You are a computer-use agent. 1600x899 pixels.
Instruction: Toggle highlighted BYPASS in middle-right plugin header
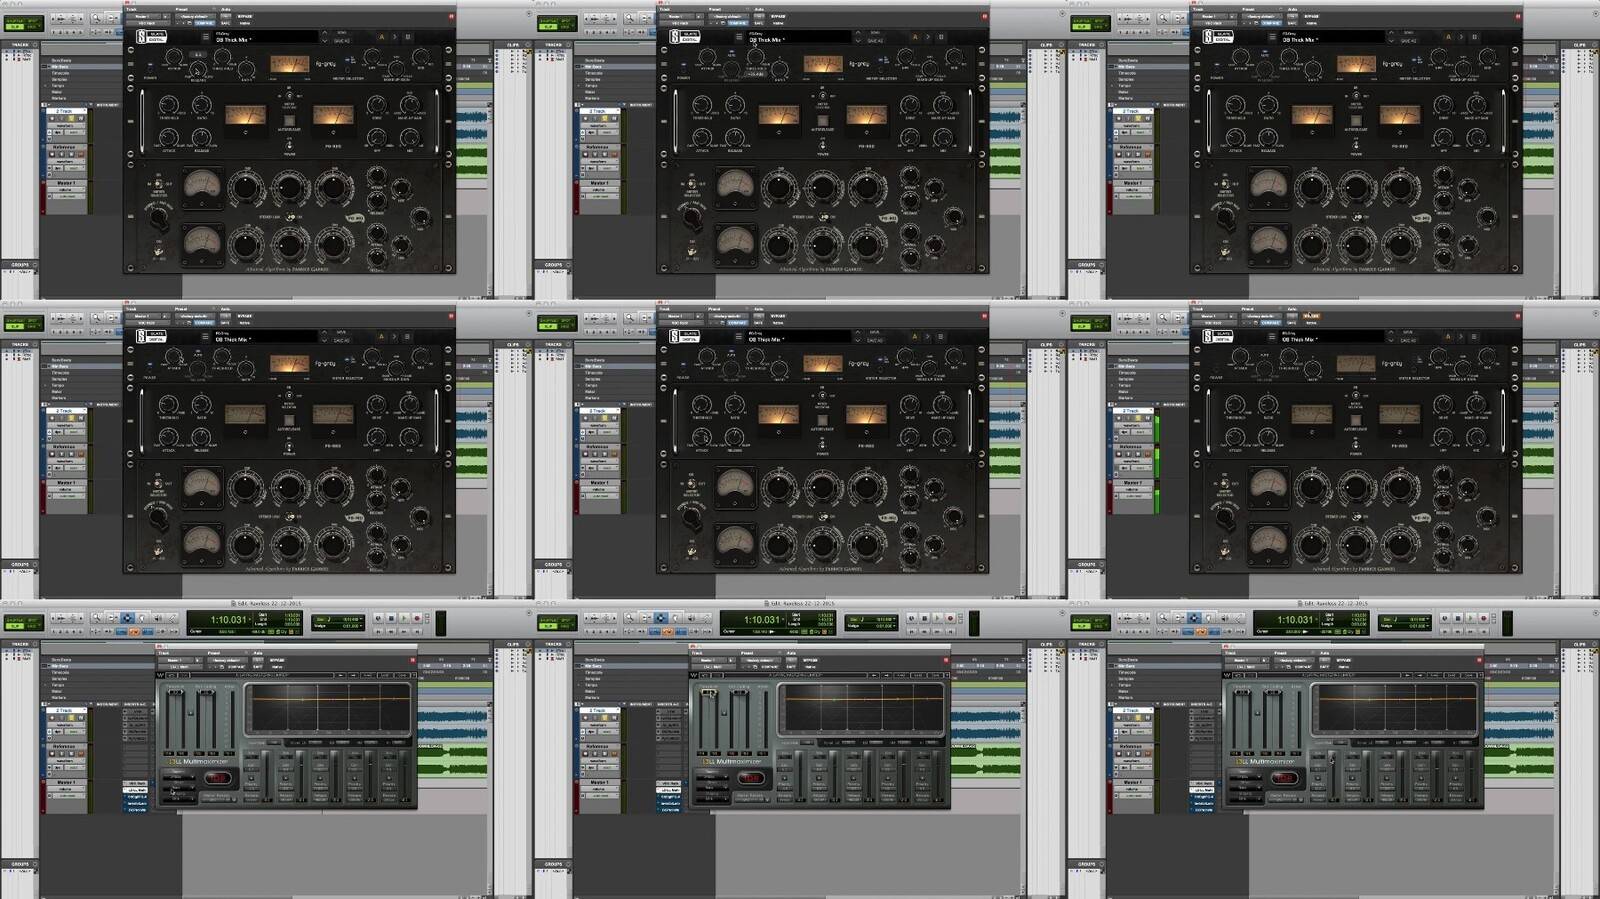(1311, 316)
